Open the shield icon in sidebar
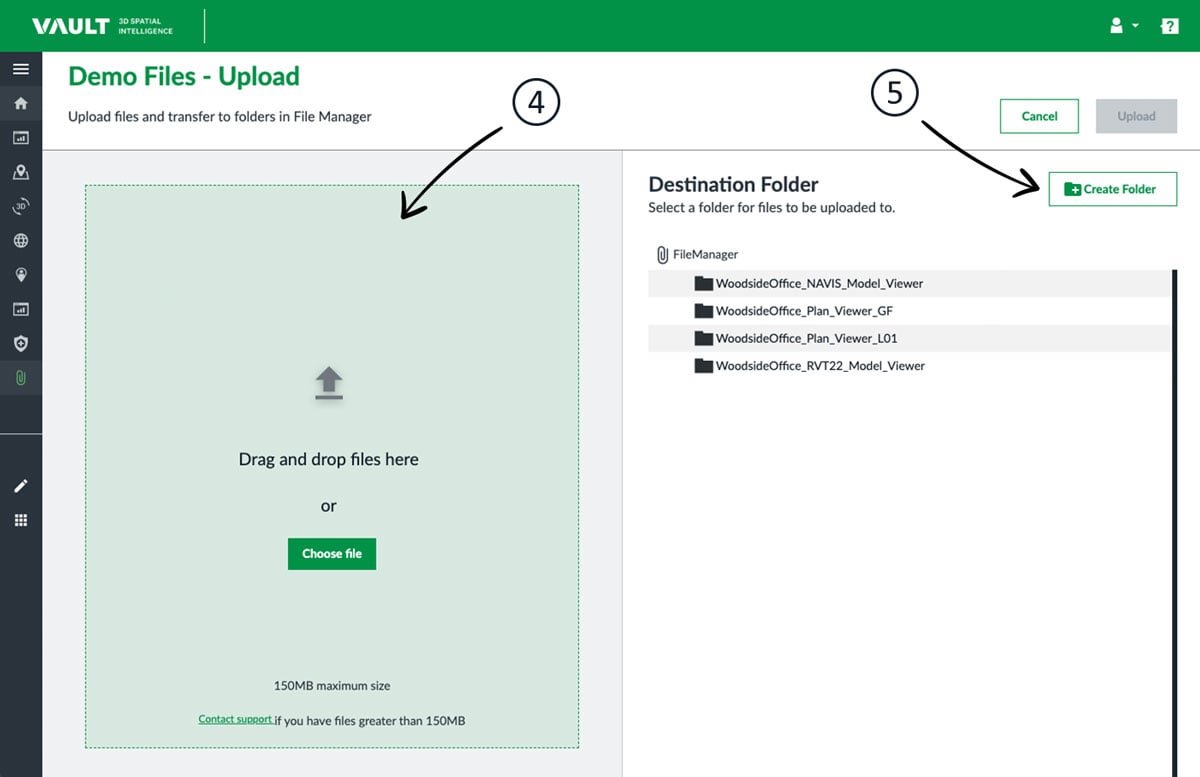The width and height of the screenshot is (1200, 777). pyautogui.click(x=20, y=343)
